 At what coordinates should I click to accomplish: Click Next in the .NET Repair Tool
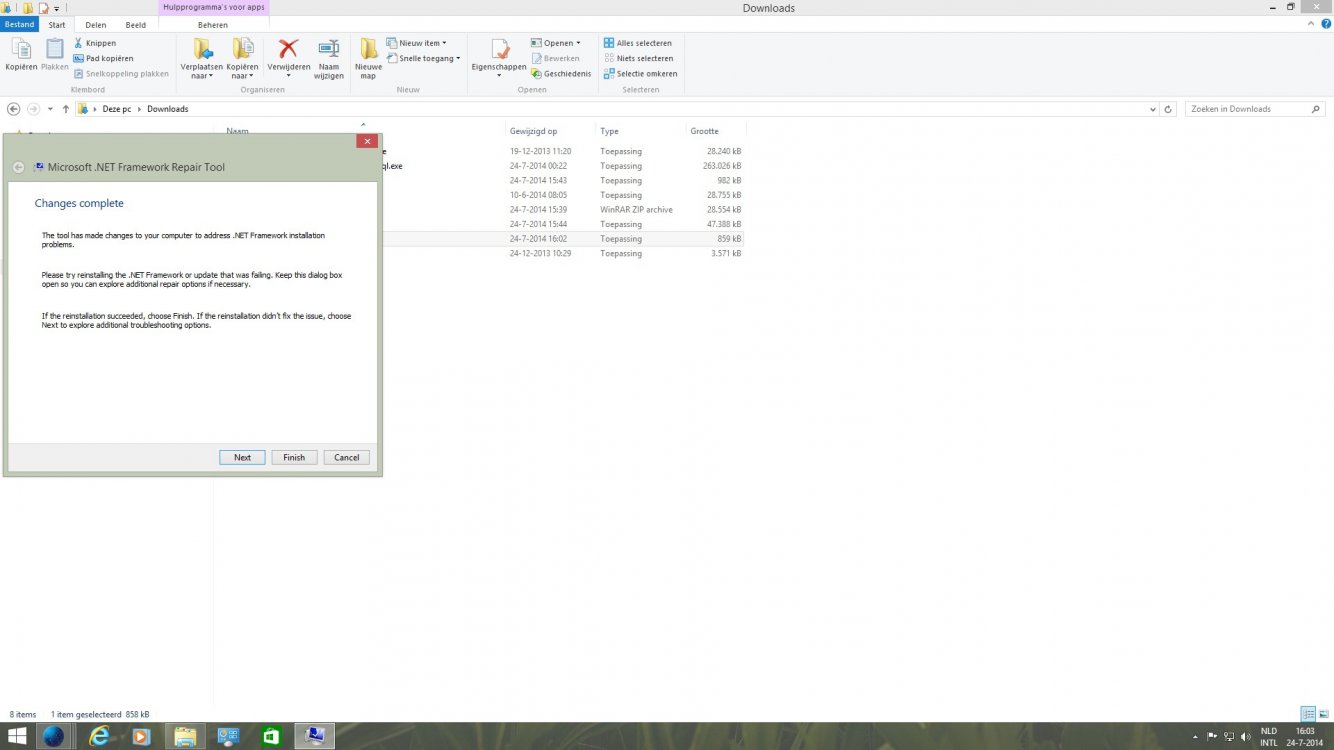pyautogui.click(x=242, y=457)
